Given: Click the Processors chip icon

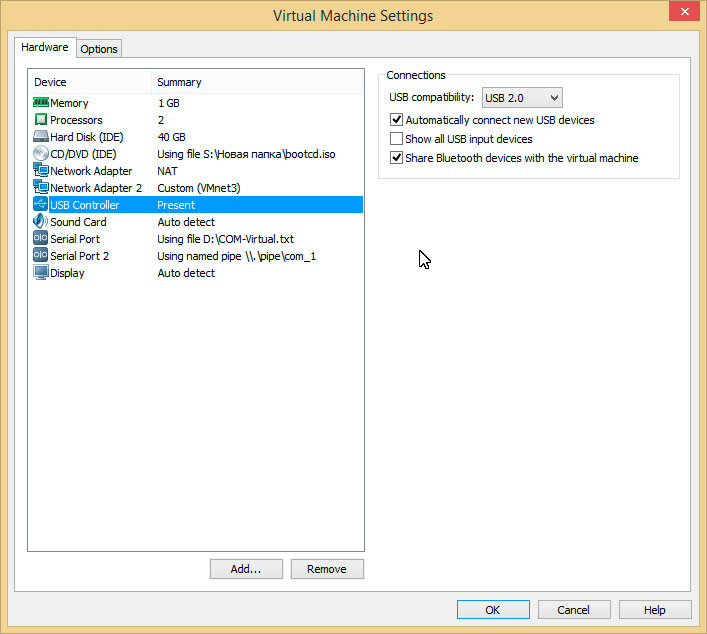Looking at the screenshot, I should 41,120.
